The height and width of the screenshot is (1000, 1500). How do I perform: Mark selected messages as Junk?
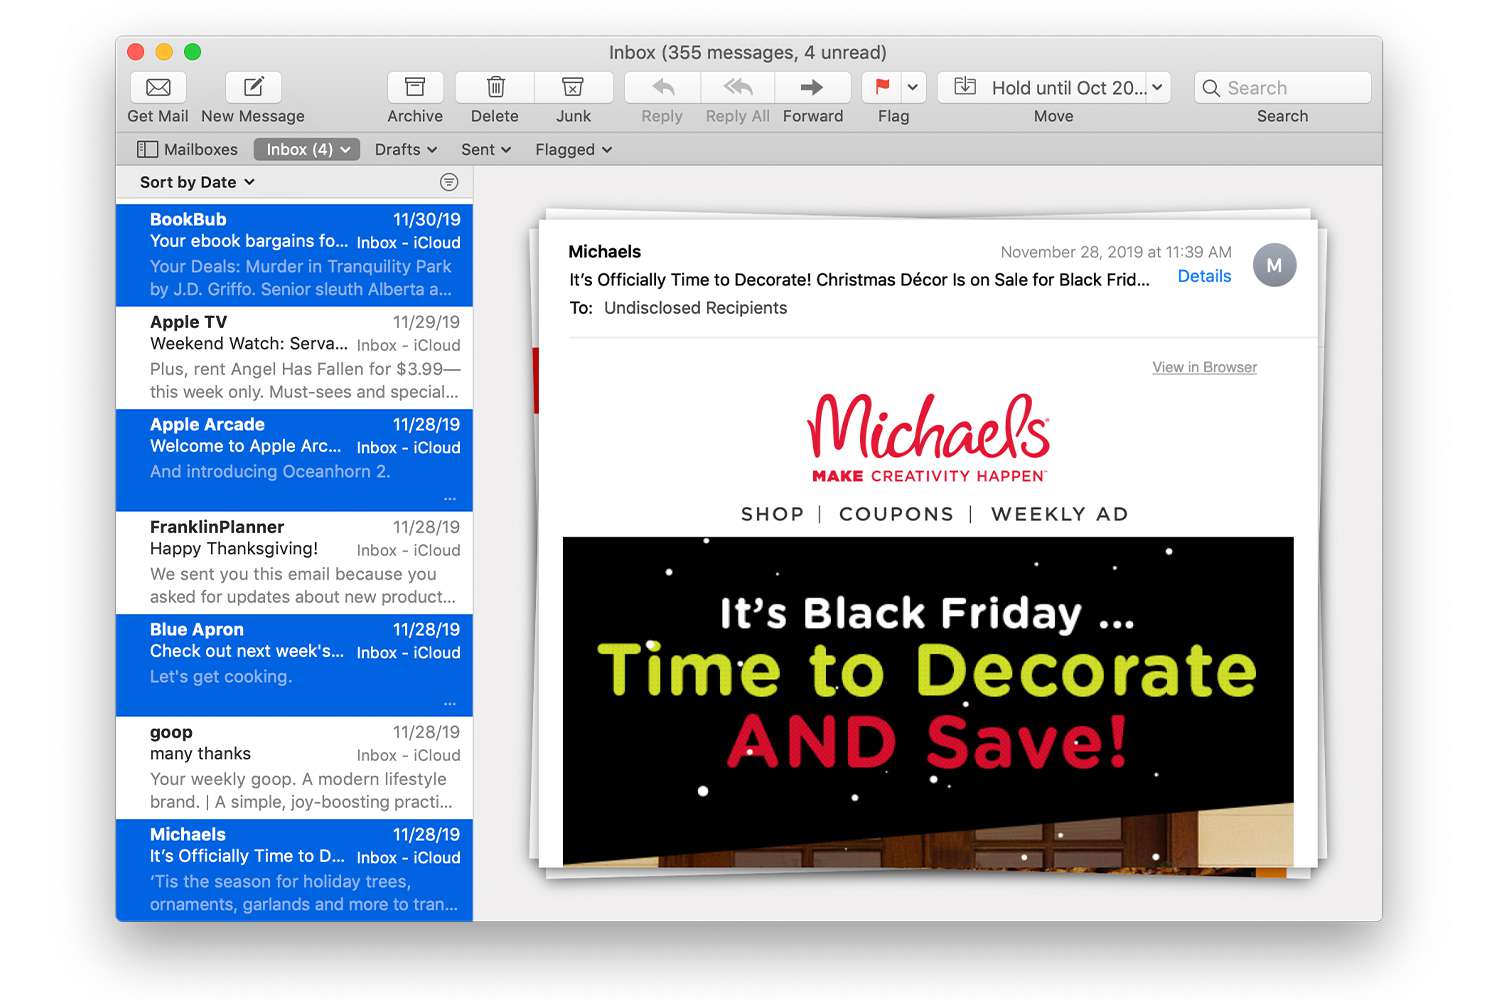[573, 87]
